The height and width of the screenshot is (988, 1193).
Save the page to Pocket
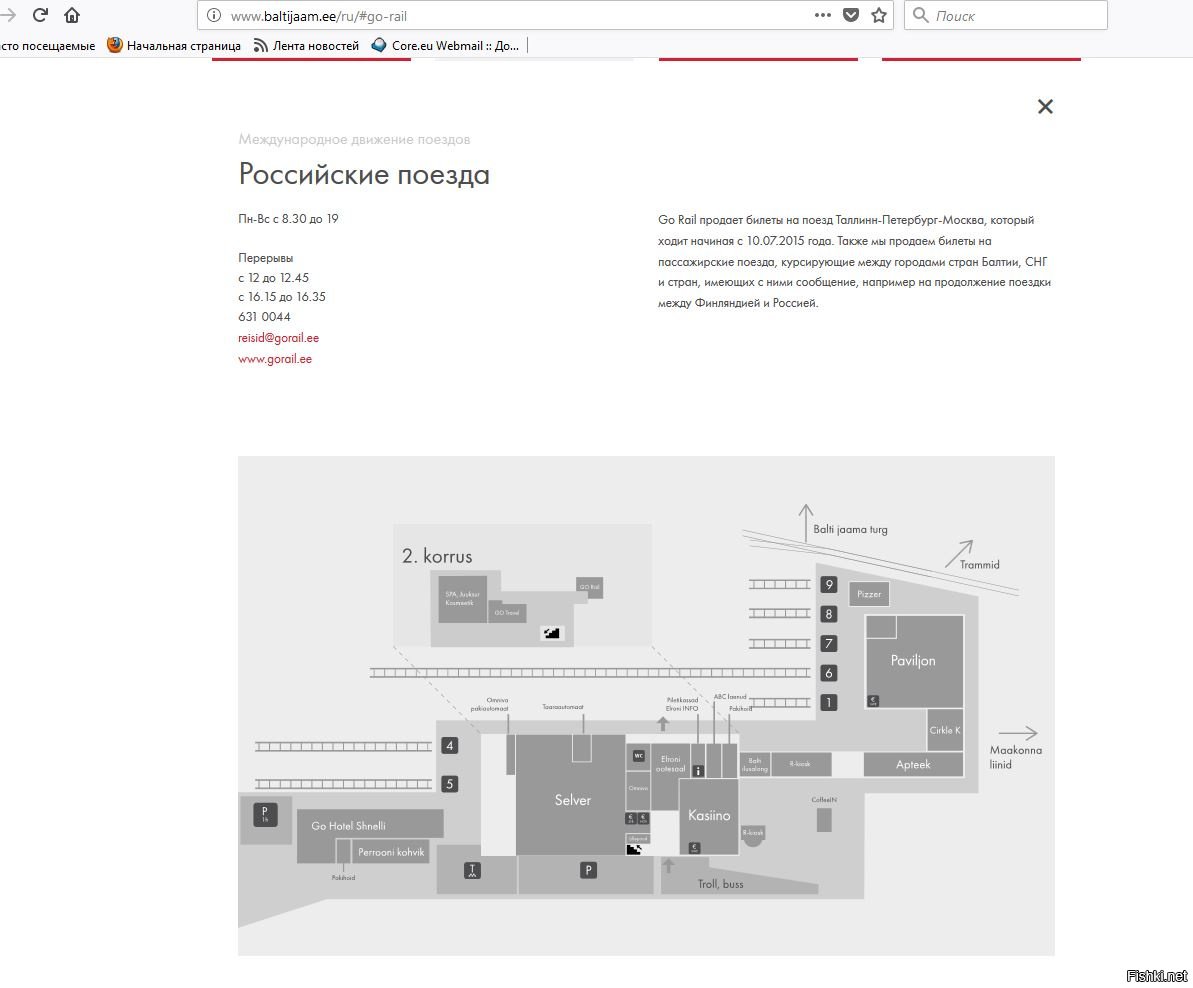coord(851,15)
